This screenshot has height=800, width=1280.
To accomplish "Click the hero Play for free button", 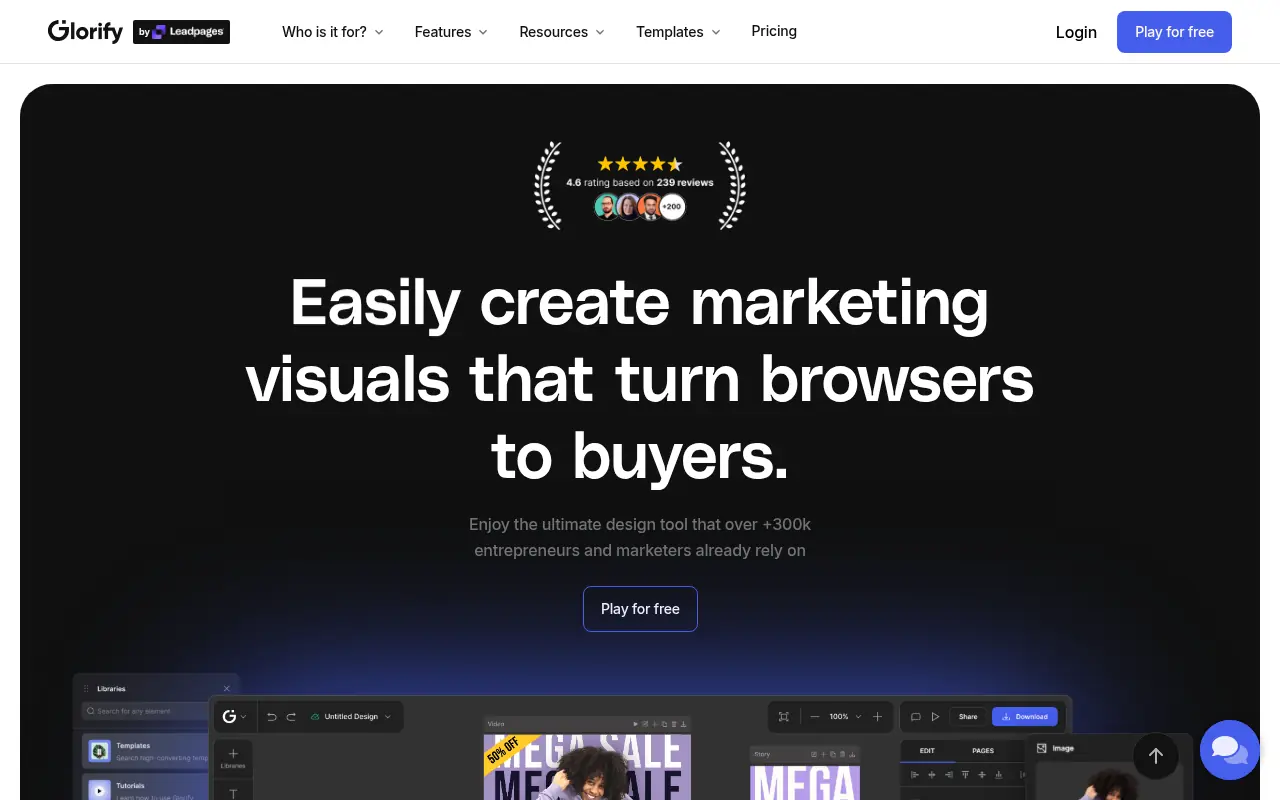I will coord(640,609).
